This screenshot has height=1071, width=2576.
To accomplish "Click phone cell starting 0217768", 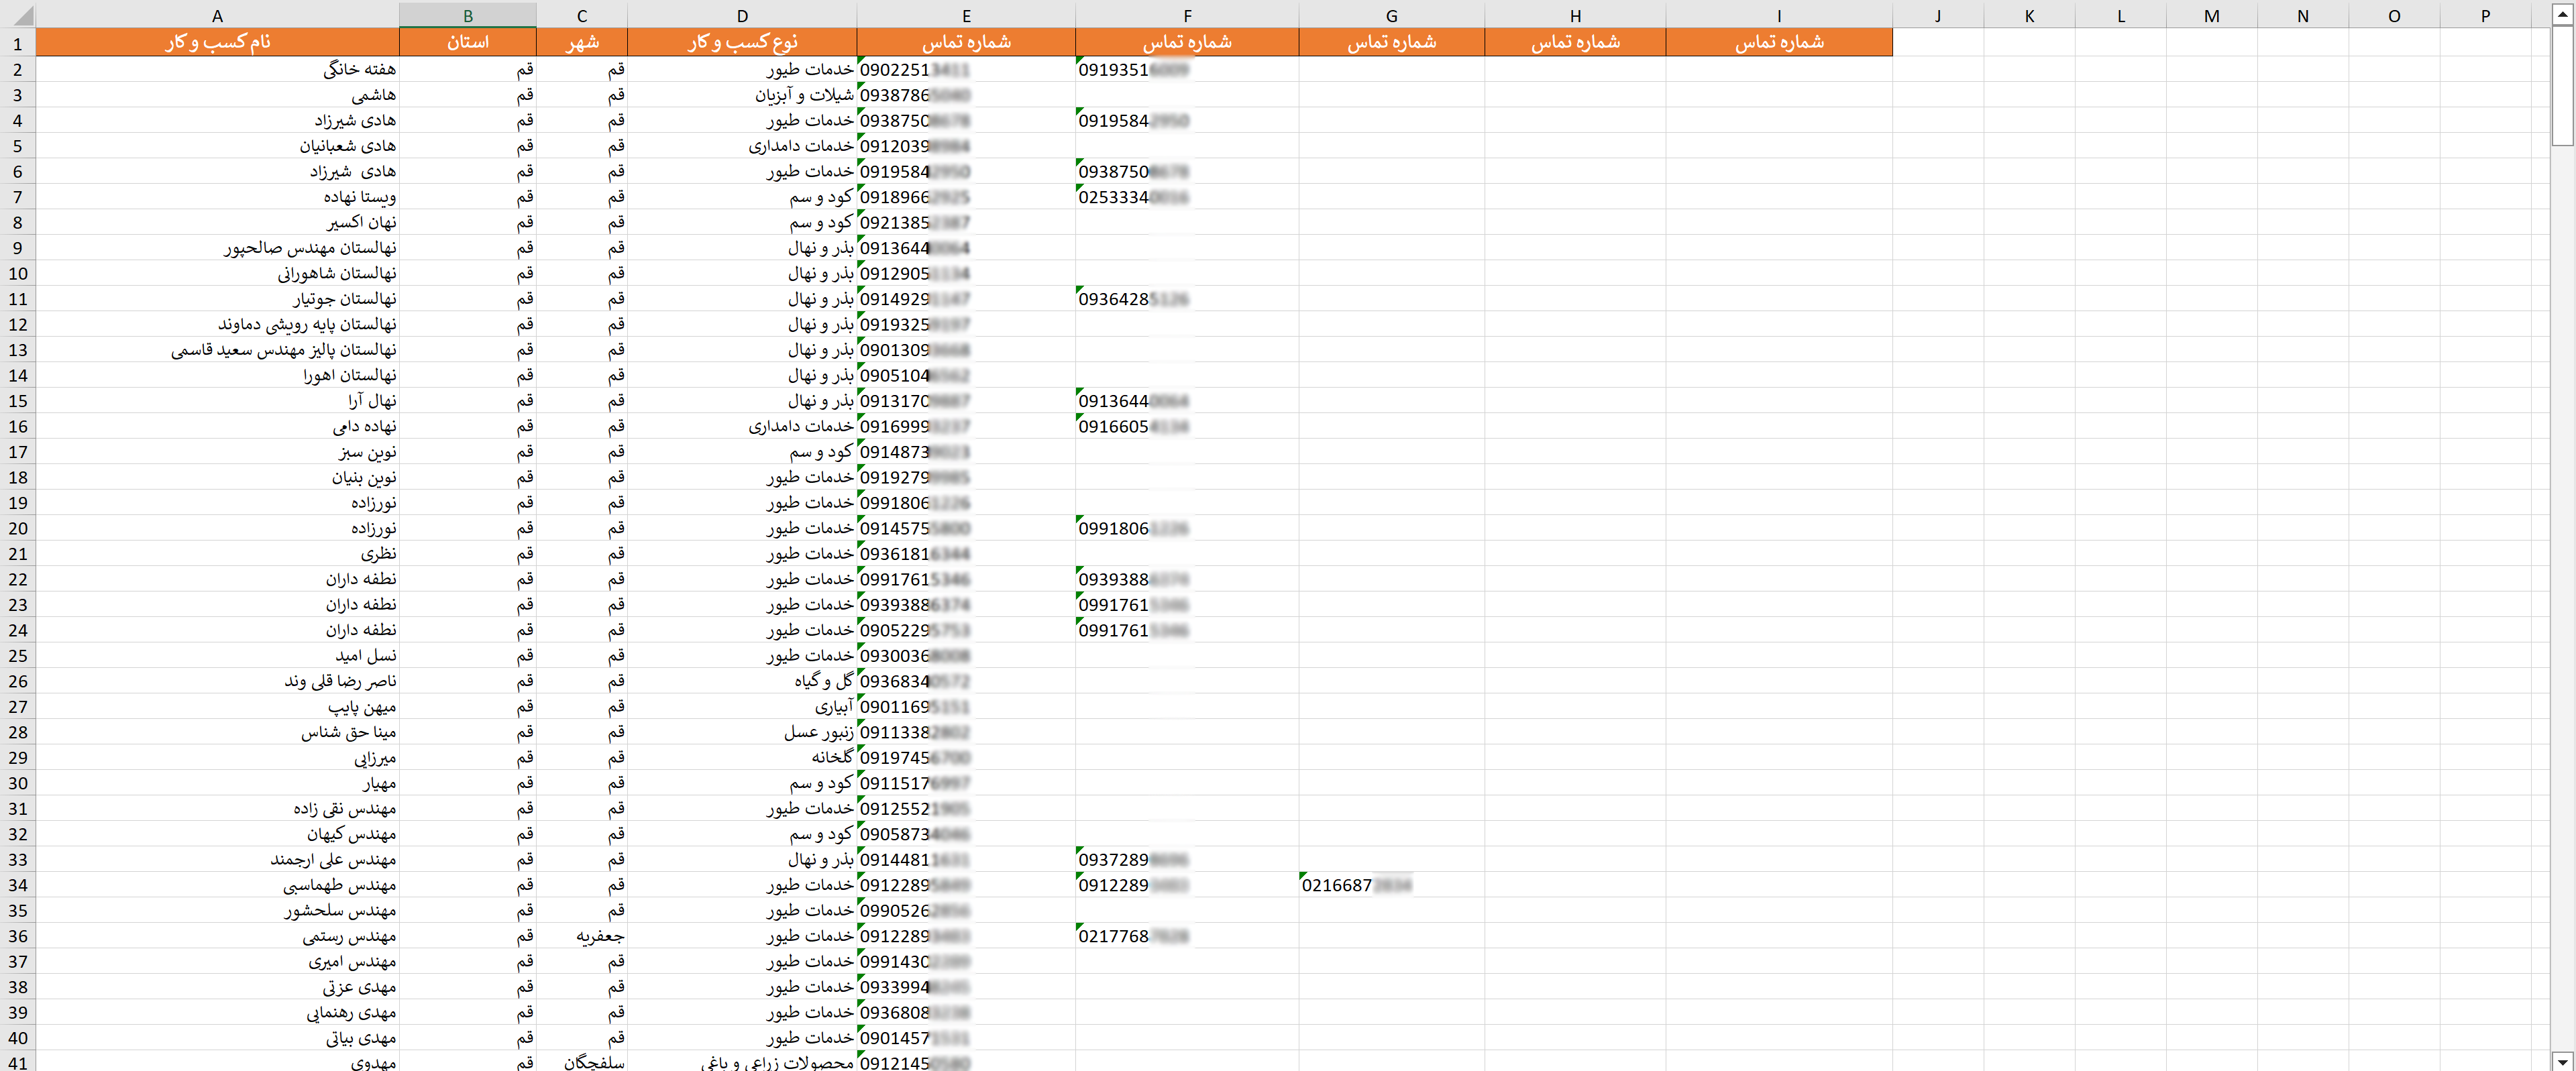I will [1187, 936].
